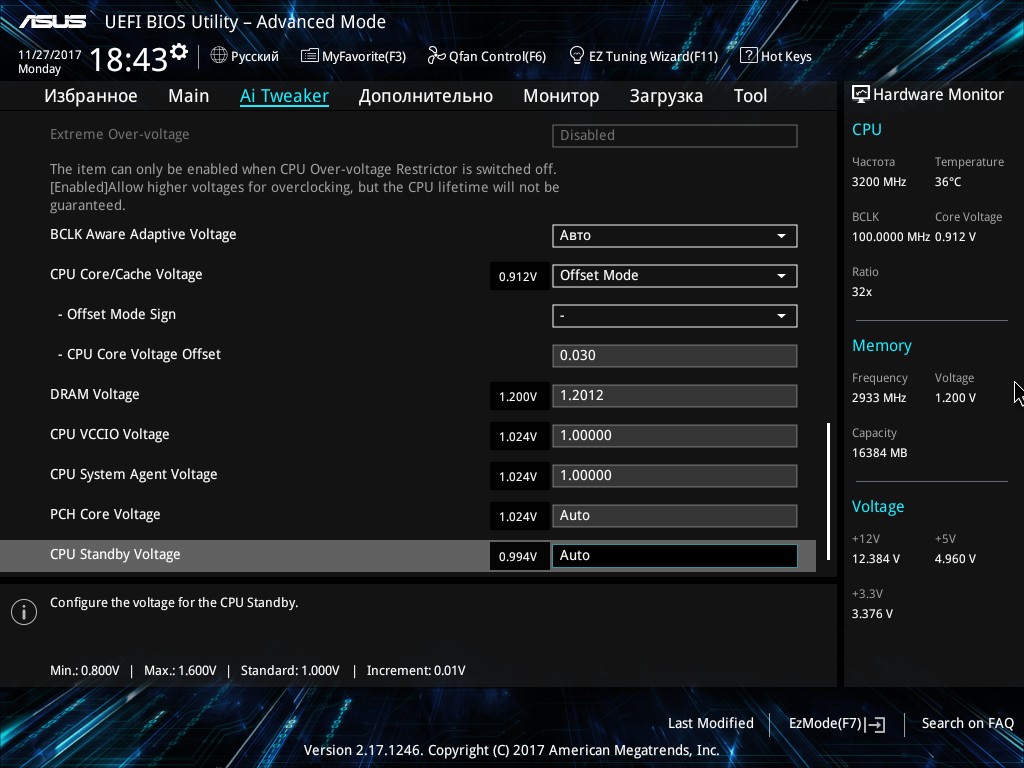Click the 36°C temperature value
Image resolution: width=1024 pixels, height=768 pixels.
click(948, 182)
